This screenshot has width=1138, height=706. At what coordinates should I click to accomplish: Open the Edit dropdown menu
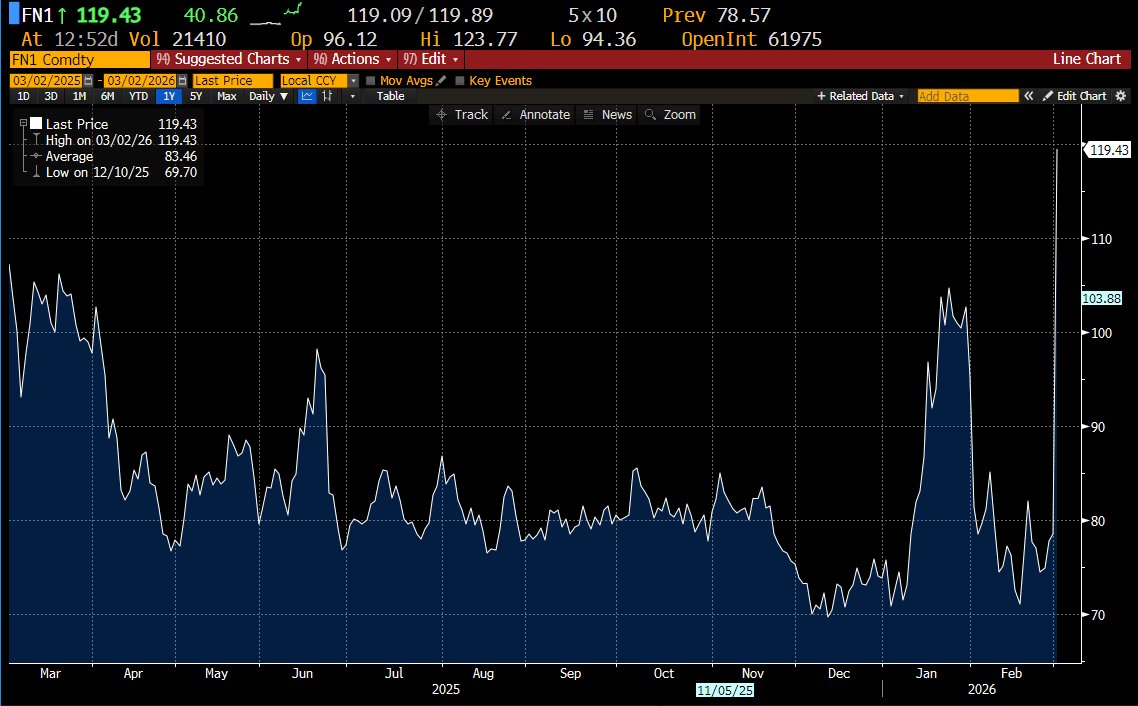(431, 59)
